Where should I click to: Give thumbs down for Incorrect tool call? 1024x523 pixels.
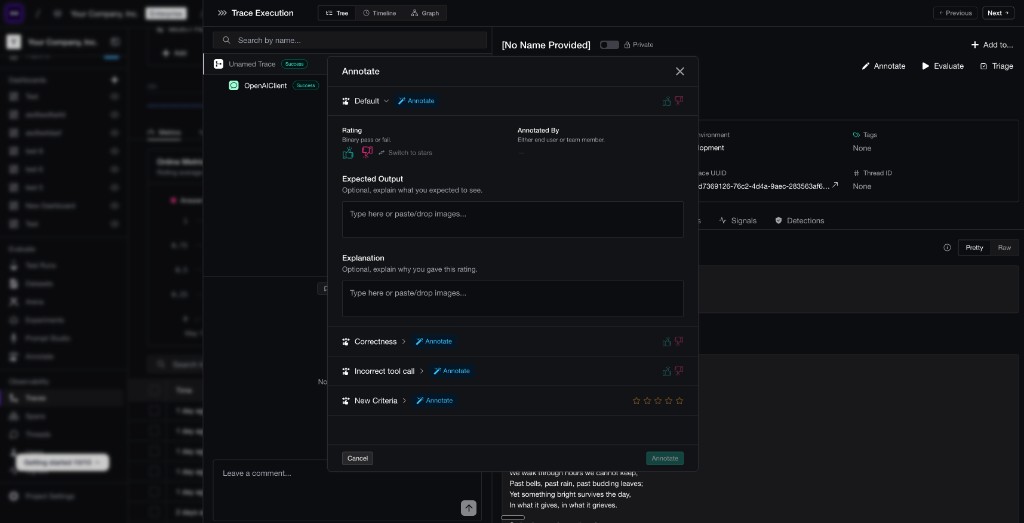click(x=679, y=371)
